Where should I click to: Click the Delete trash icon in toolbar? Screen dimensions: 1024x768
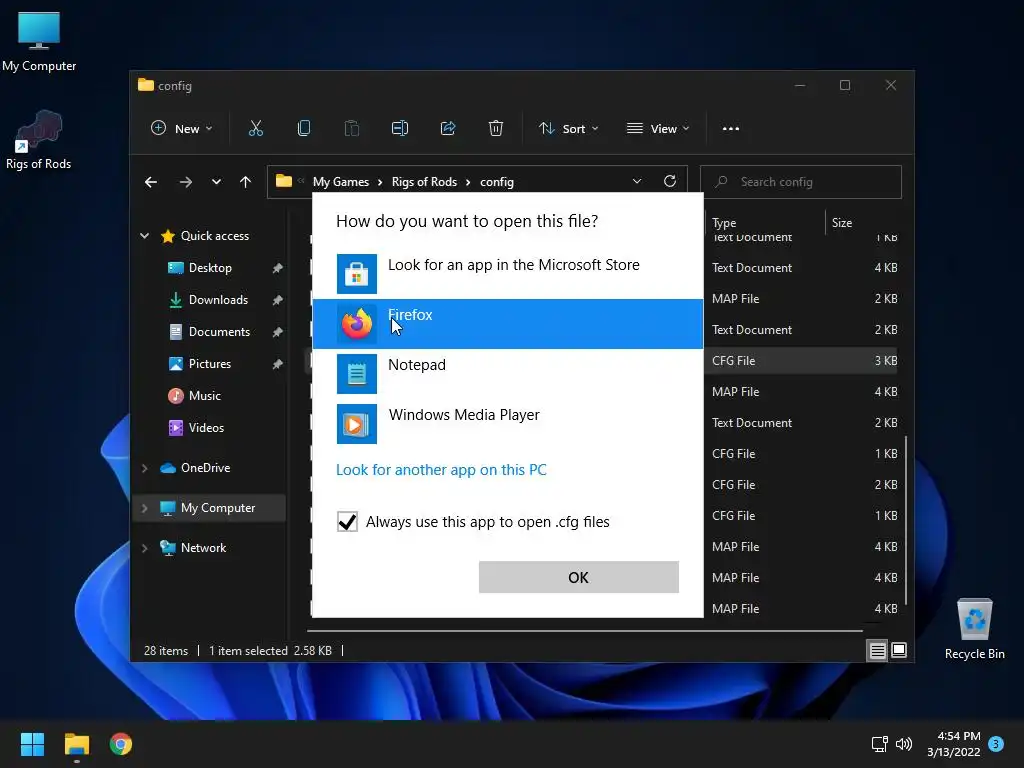pos(496,129)
